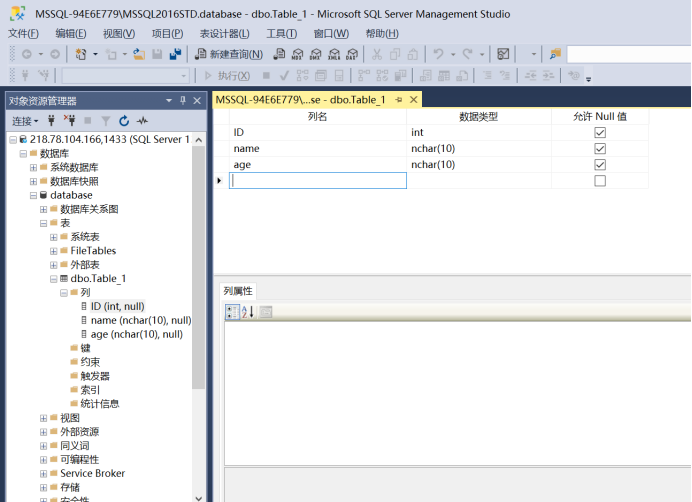
Task: Select the 统计信息 folder
Action: tap(100, 404)
